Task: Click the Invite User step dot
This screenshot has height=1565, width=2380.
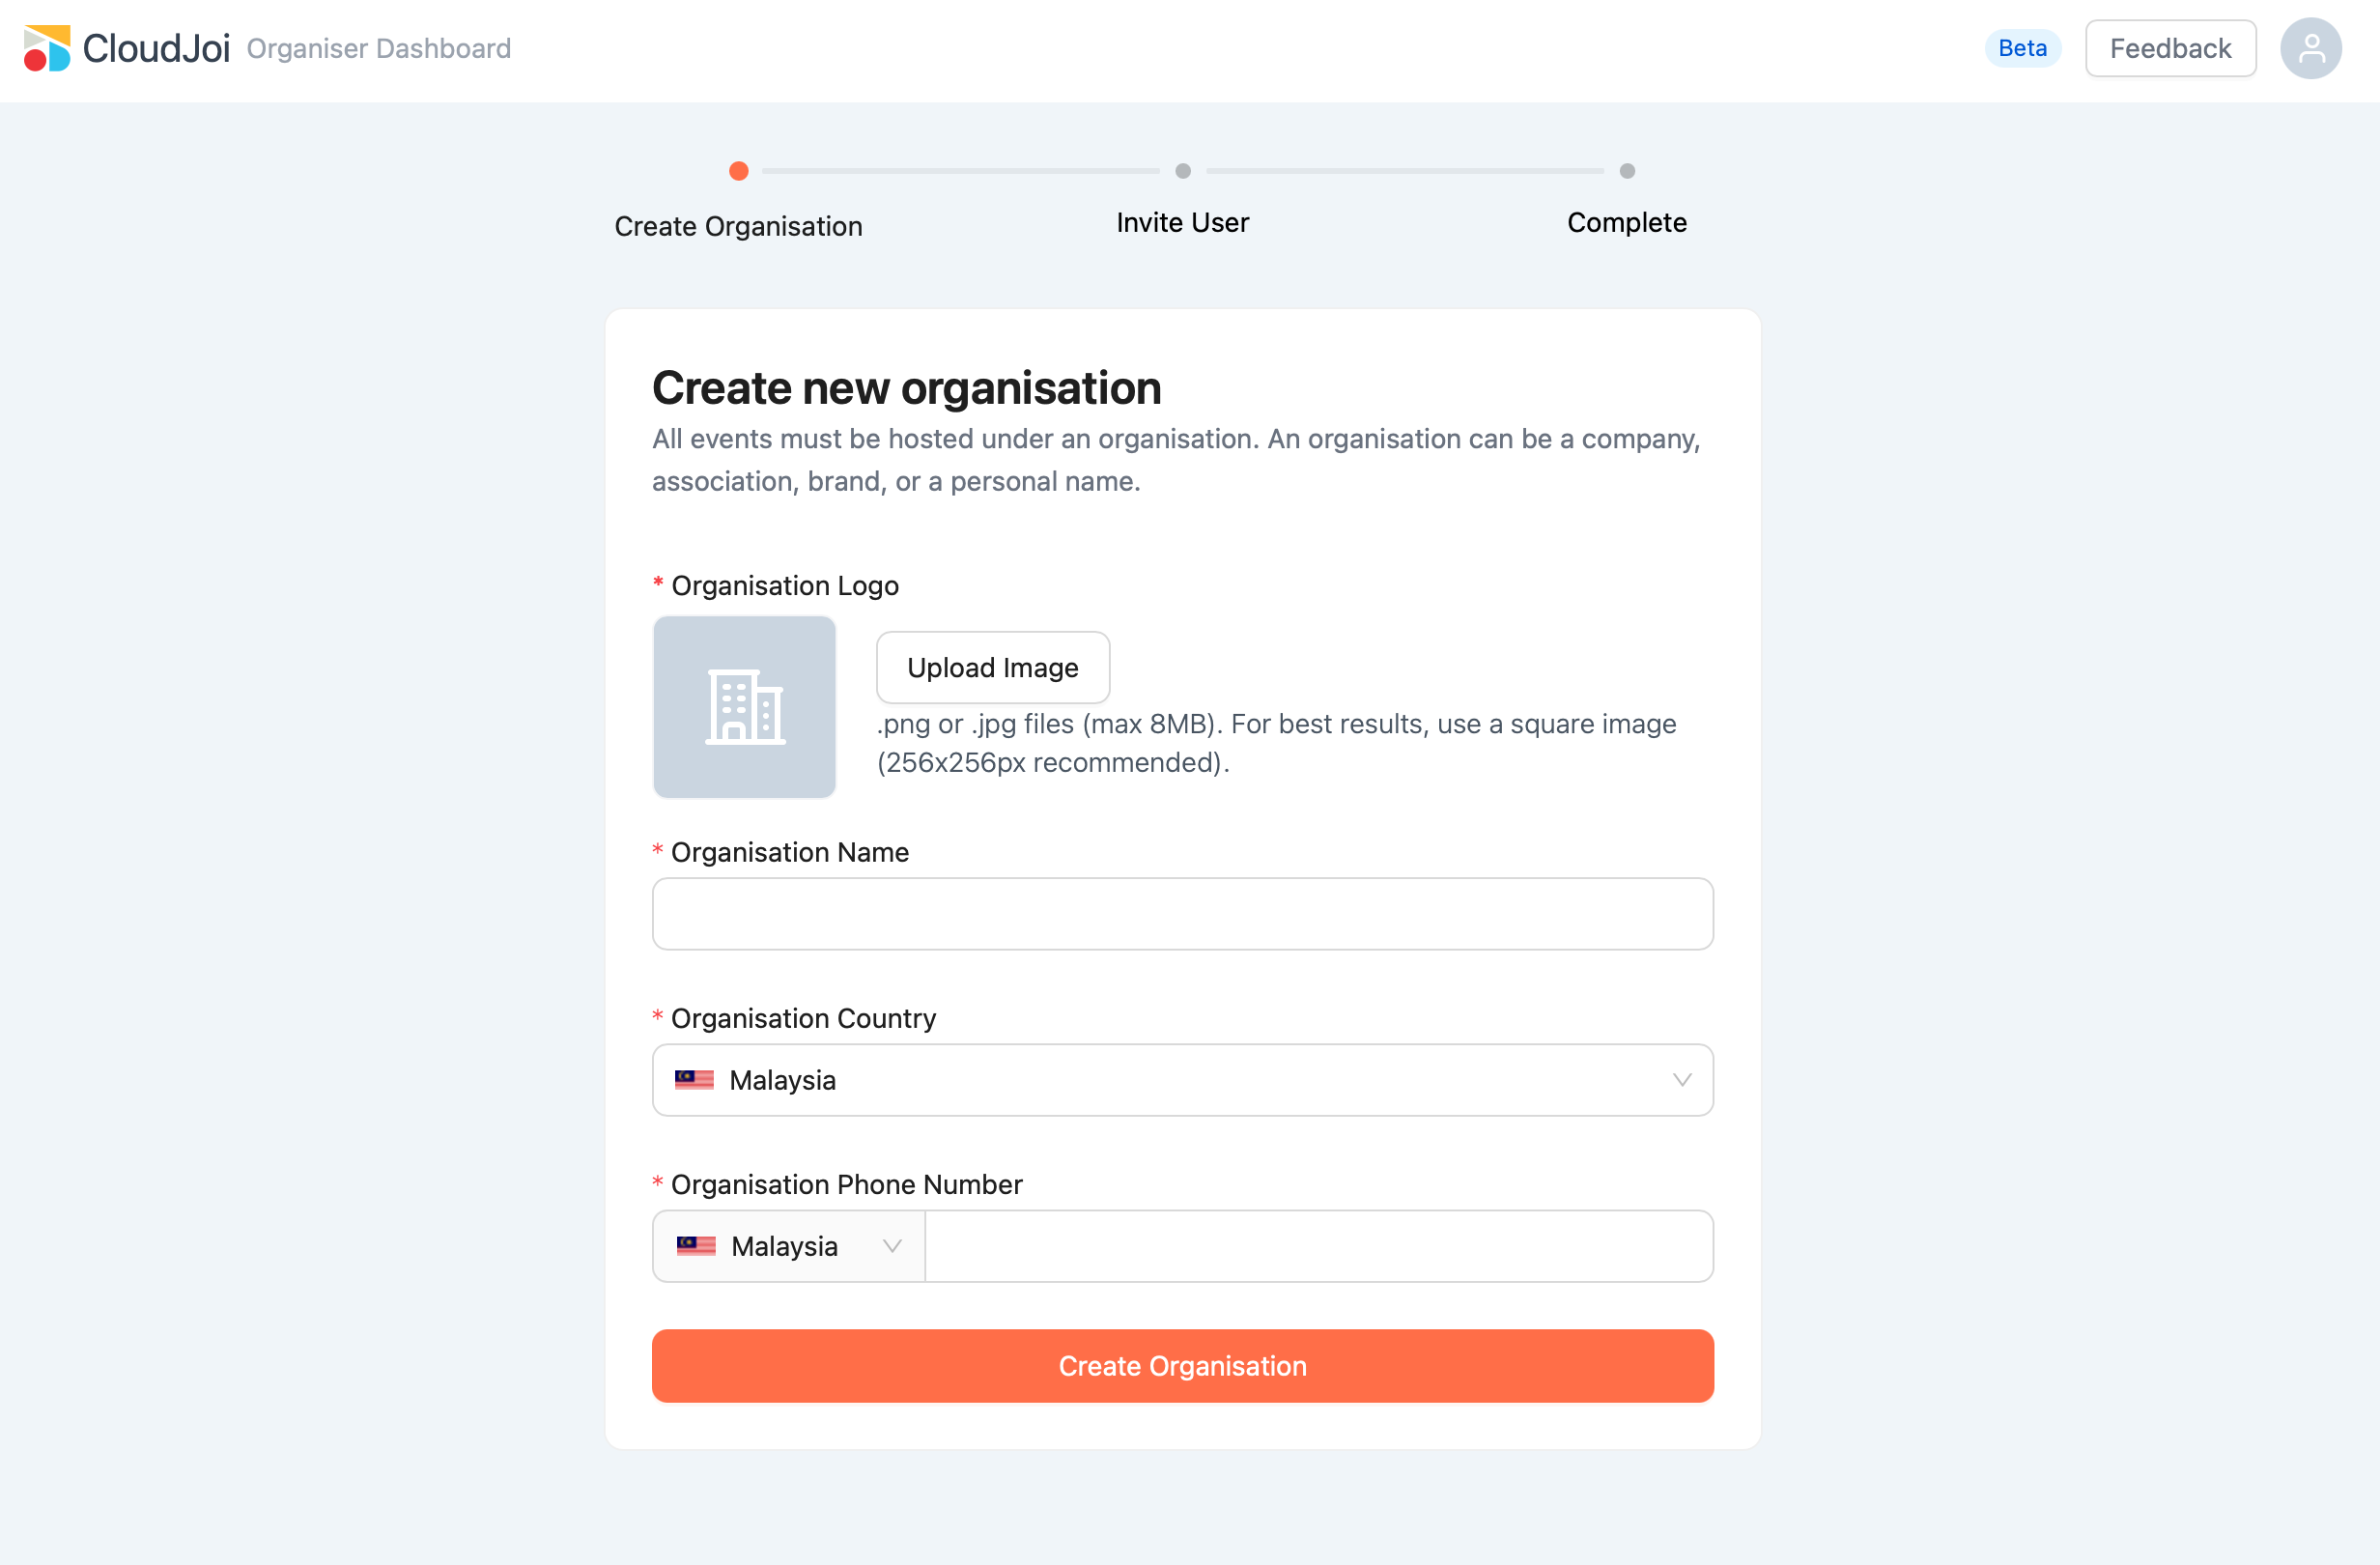Action: point(1182,171)
